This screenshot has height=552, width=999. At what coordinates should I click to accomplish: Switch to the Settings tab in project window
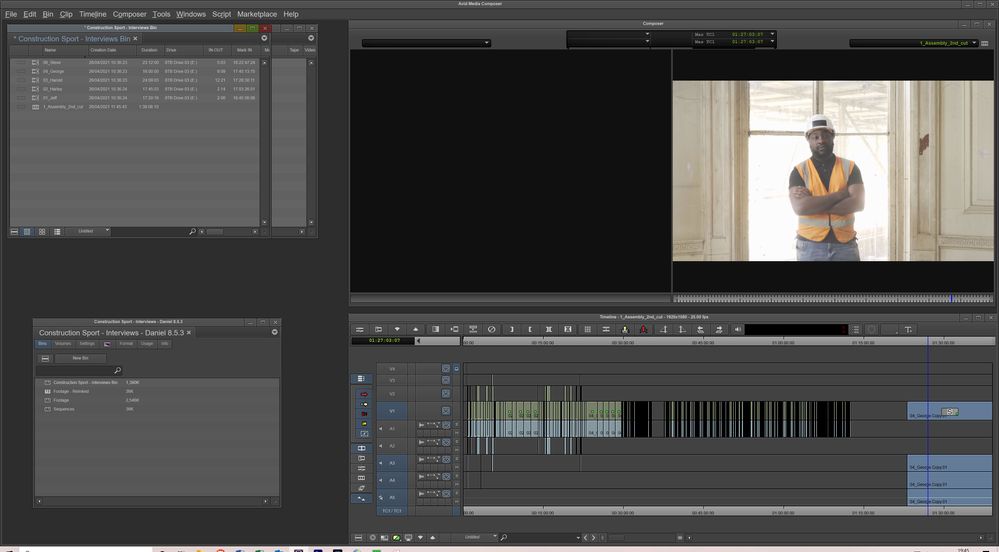click(87, 343)
